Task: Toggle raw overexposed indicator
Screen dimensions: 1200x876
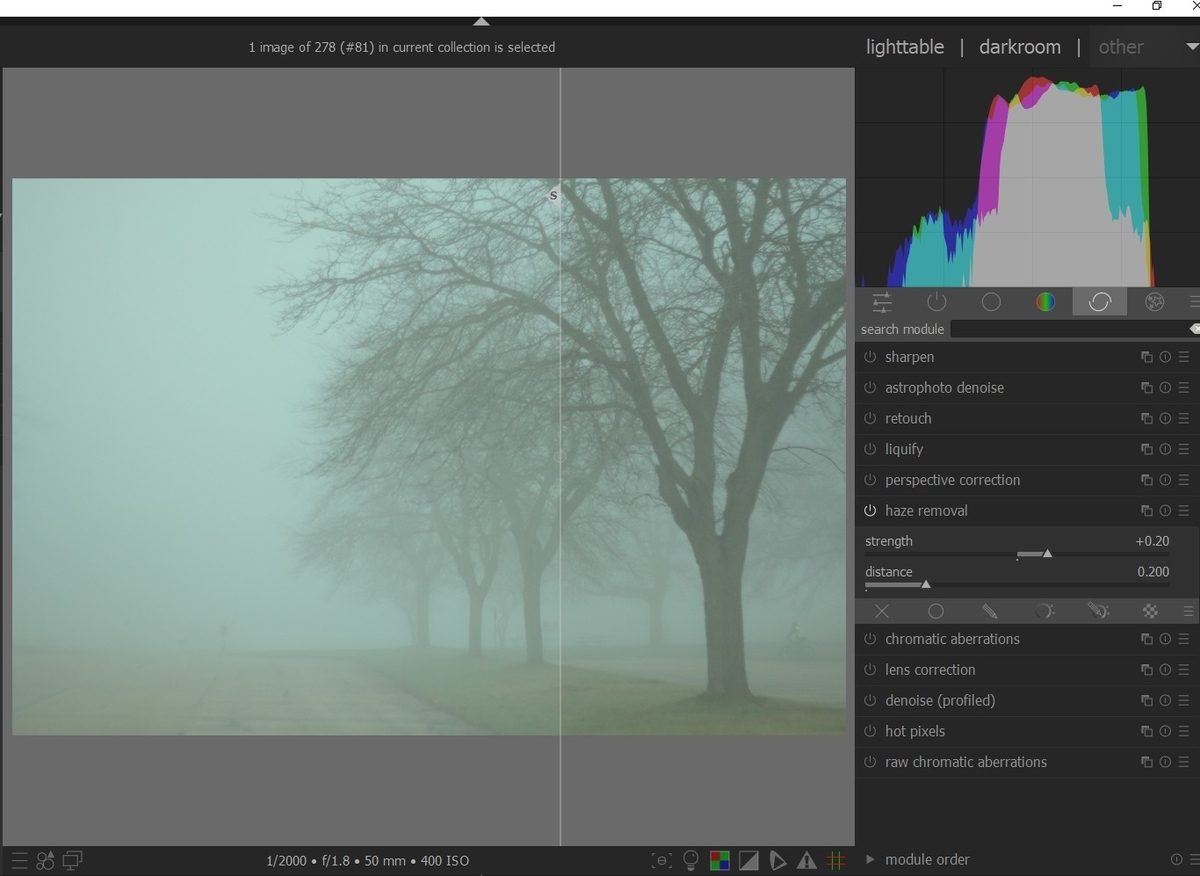Action: (x=719, y=860)
